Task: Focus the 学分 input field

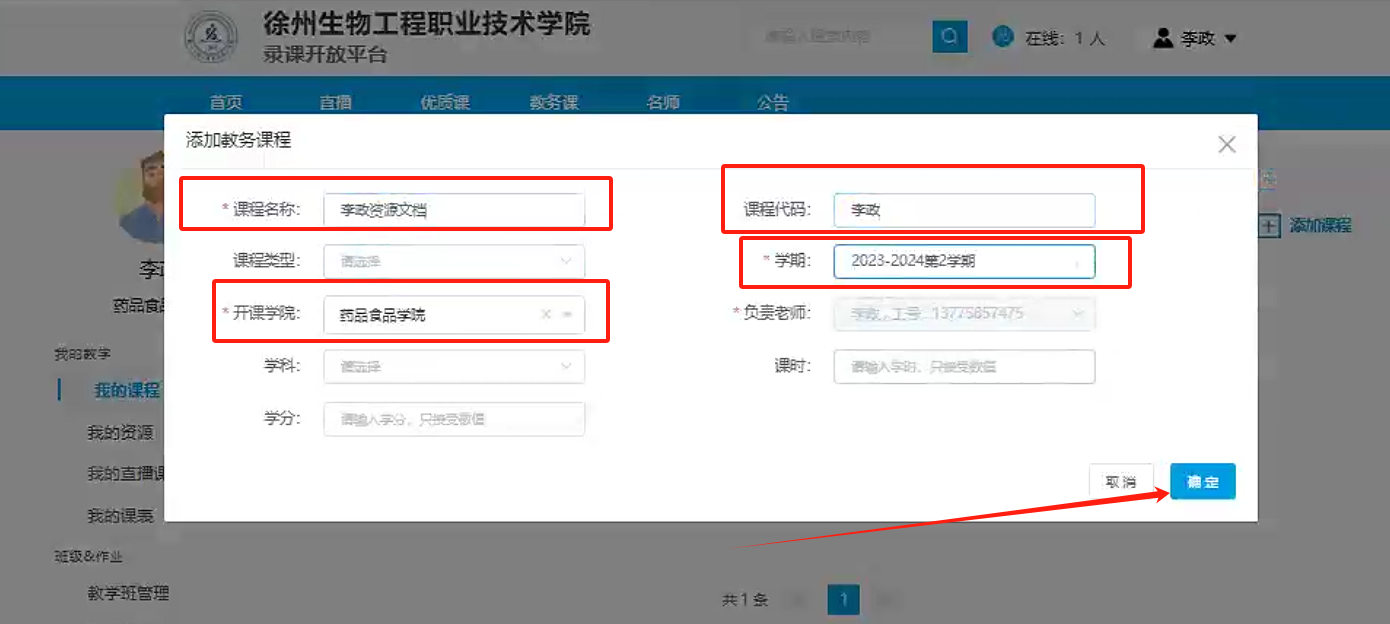Action: point(454,419)
